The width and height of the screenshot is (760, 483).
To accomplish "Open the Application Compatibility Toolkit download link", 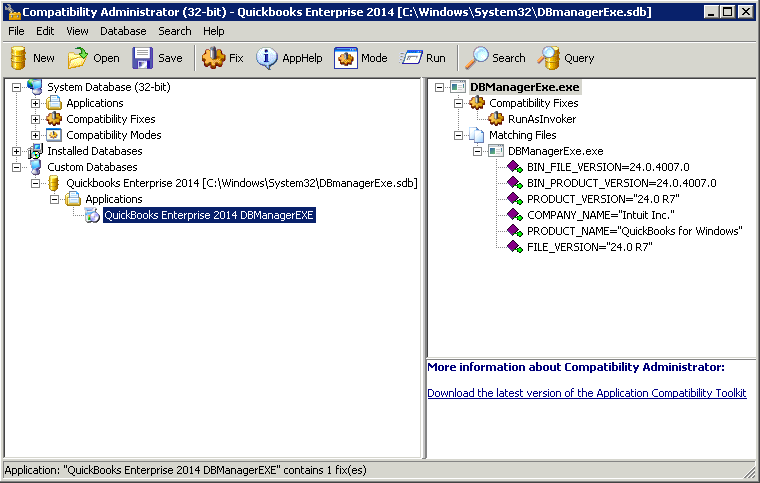I will (586, 393).
